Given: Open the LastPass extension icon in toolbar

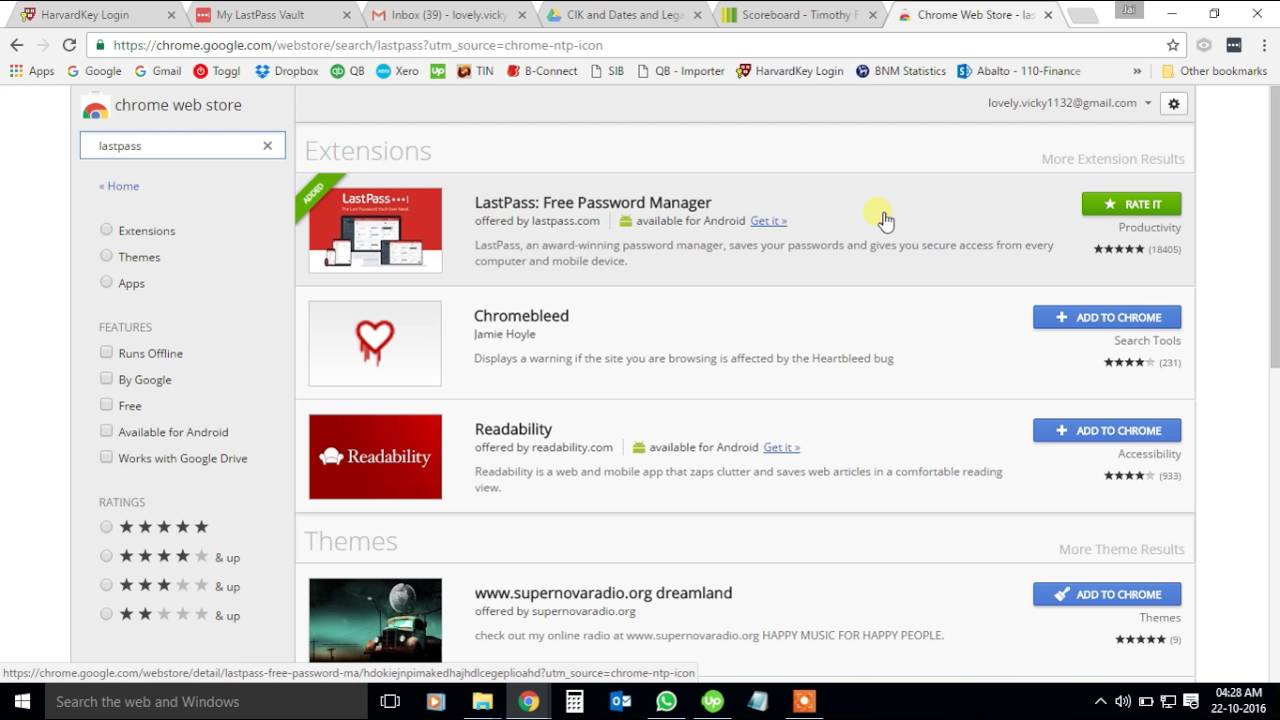Looking at the screenshot, I should pyautogui.click(x=1234, y=45).
